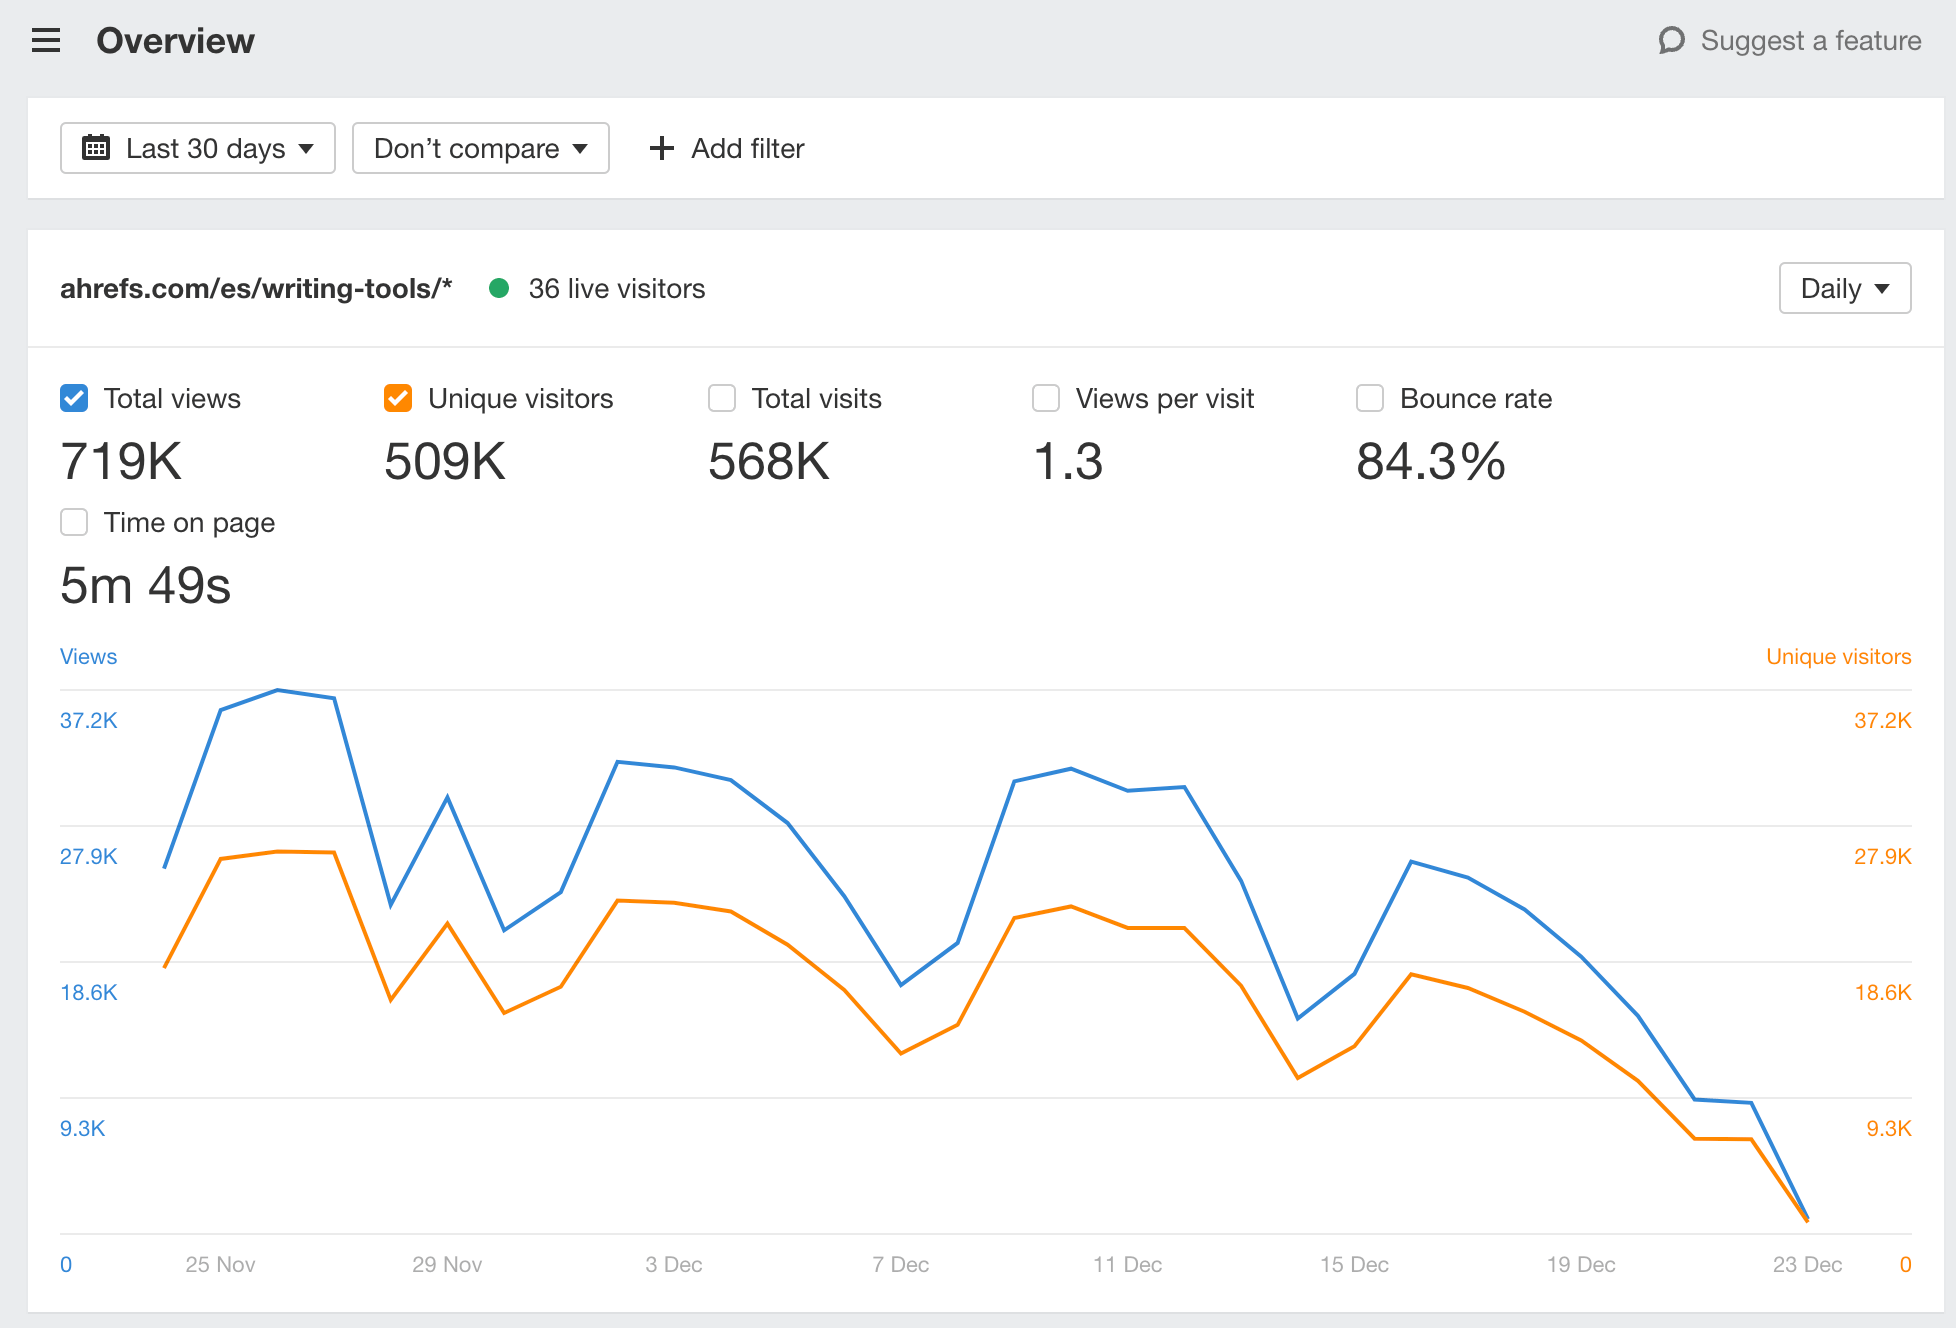
Task: Click the Daily dropdown arrow
Action: (x=1882, y=289)
